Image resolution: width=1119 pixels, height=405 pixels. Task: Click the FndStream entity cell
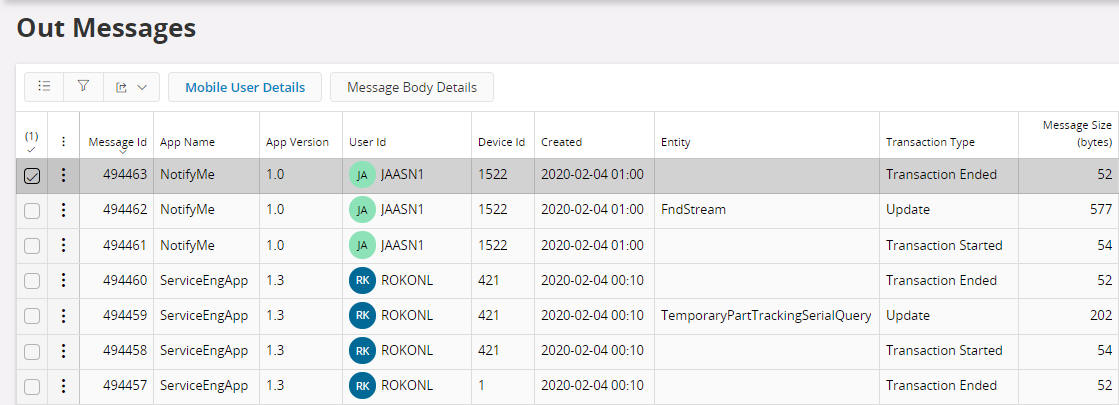point(693,210)
